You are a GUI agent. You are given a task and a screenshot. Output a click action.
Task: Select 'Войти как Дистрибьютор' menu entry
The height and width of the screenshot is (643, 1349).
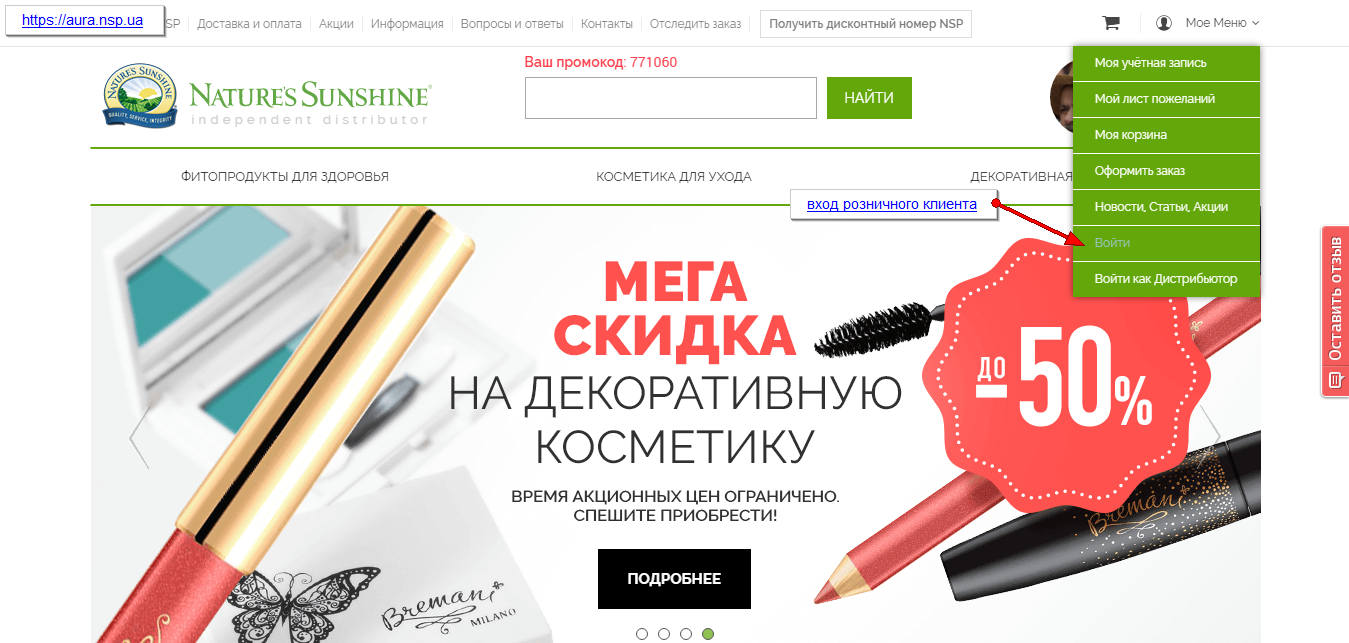click(1166, 279)
